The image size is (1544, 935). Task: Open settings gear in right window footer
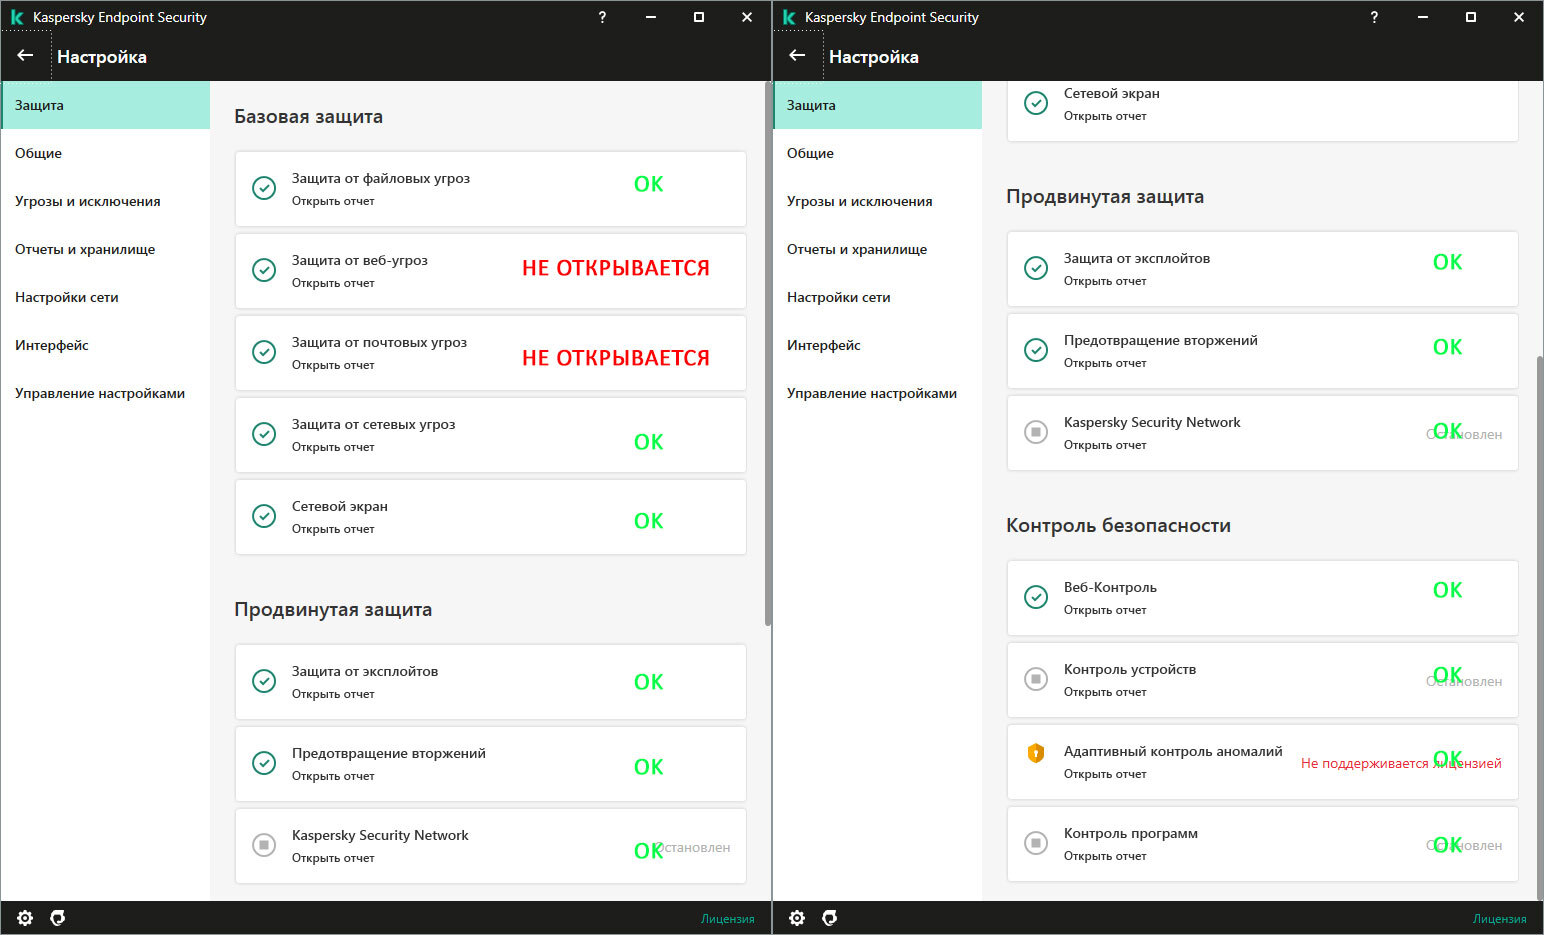(x=797, y=918)
